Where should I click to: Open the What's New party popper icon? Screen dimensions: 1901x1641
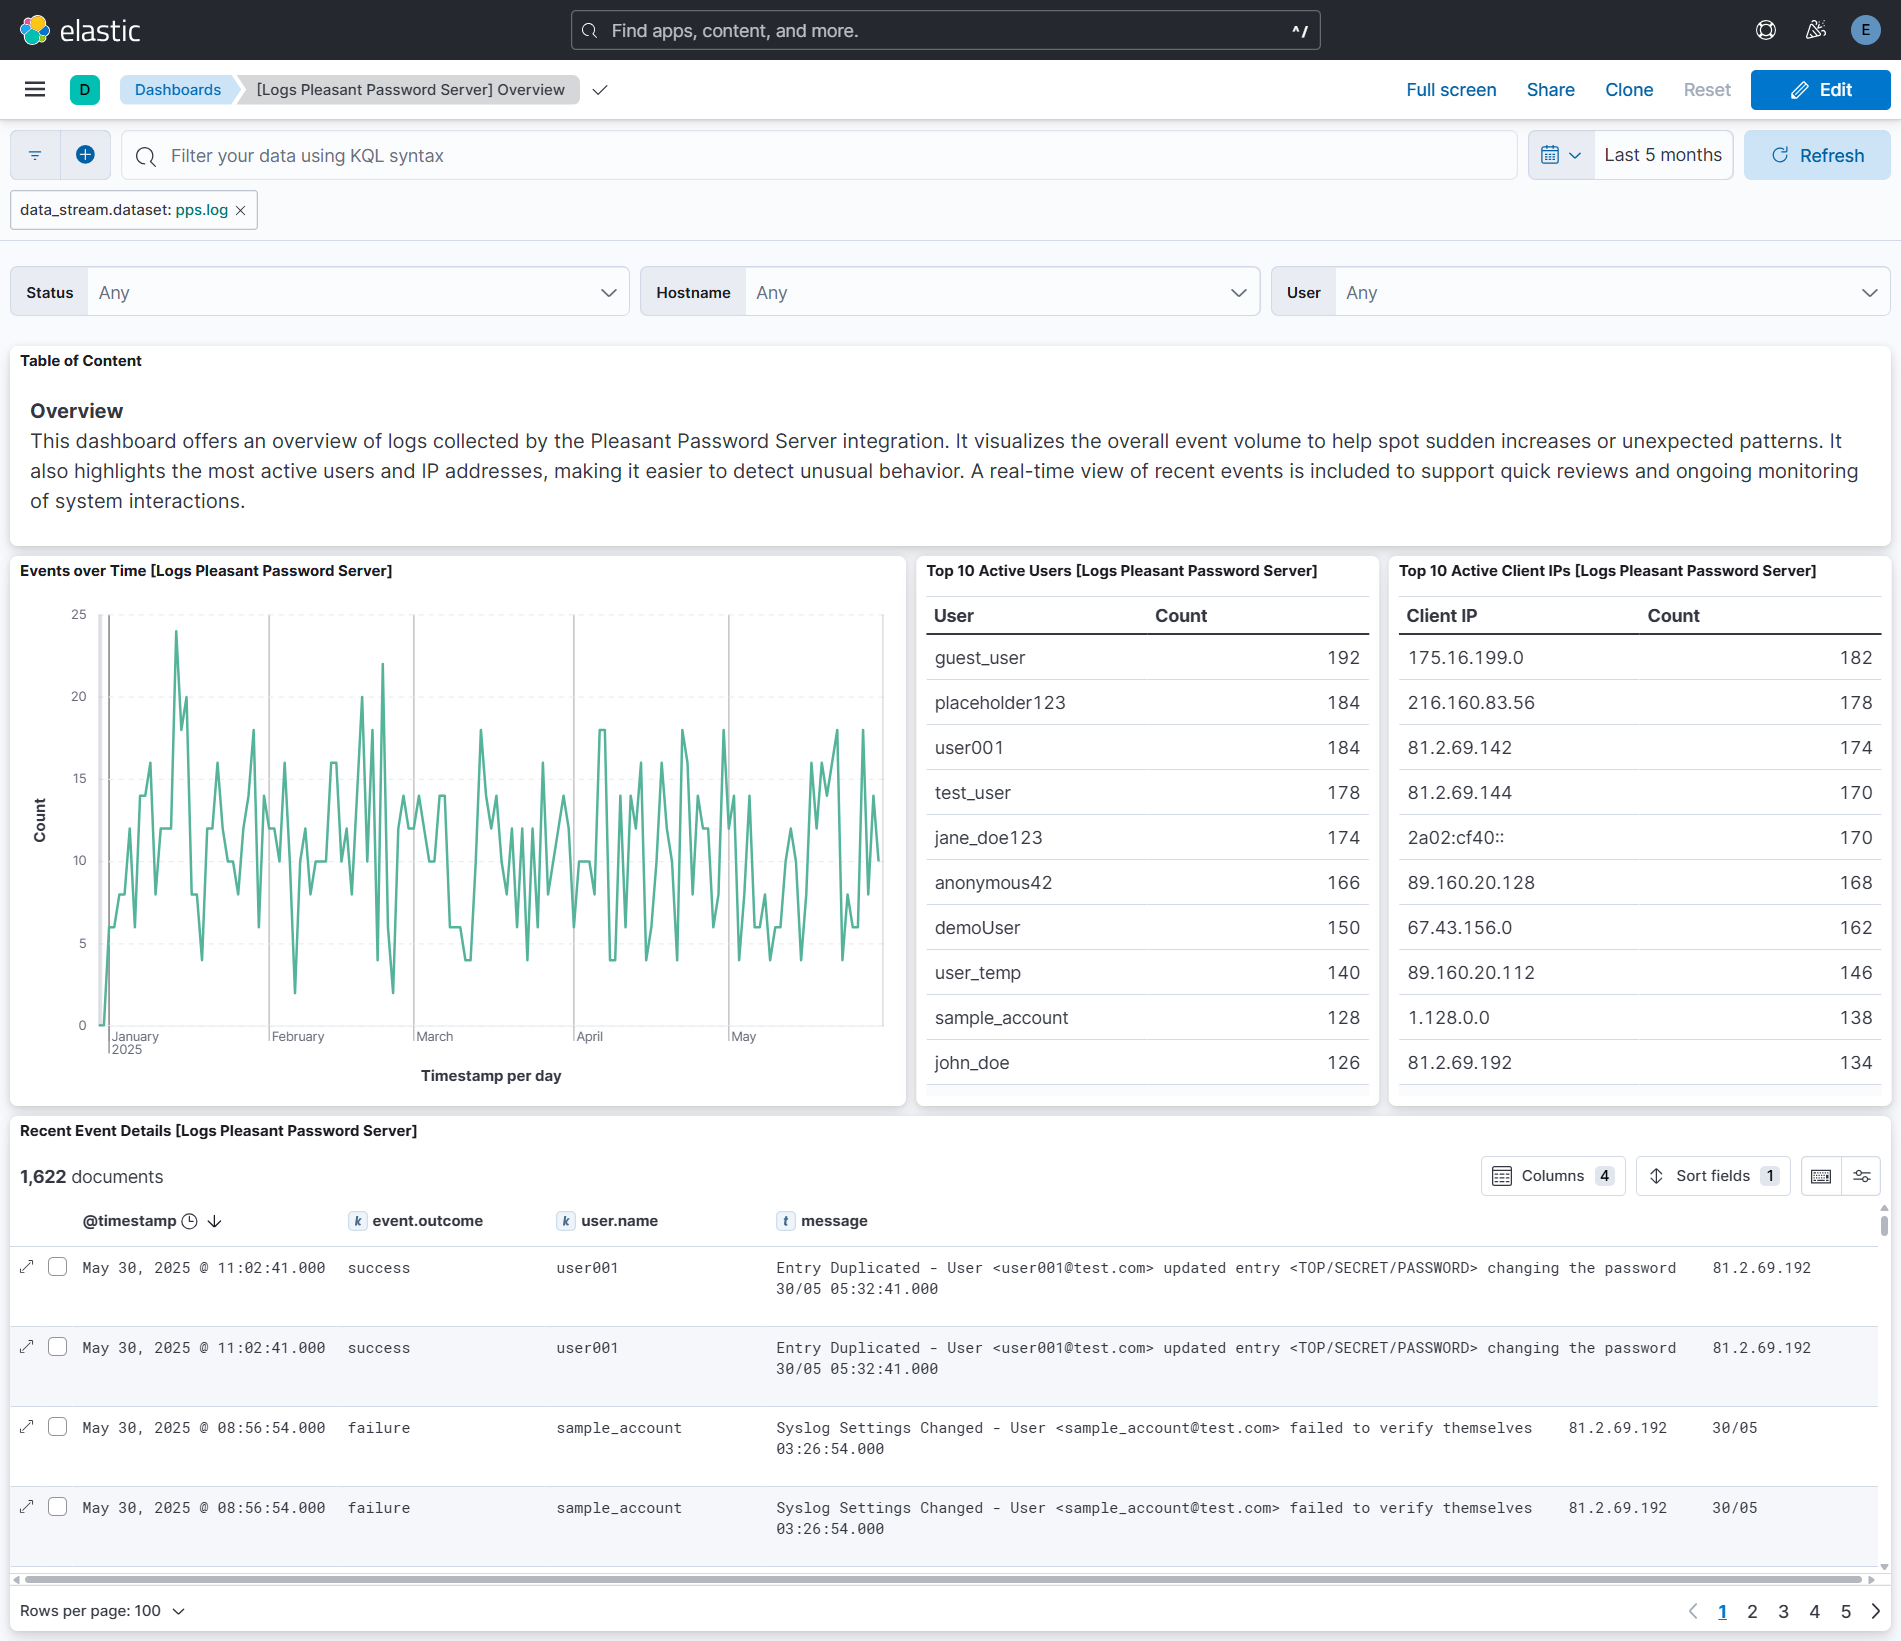[1815, 30]
